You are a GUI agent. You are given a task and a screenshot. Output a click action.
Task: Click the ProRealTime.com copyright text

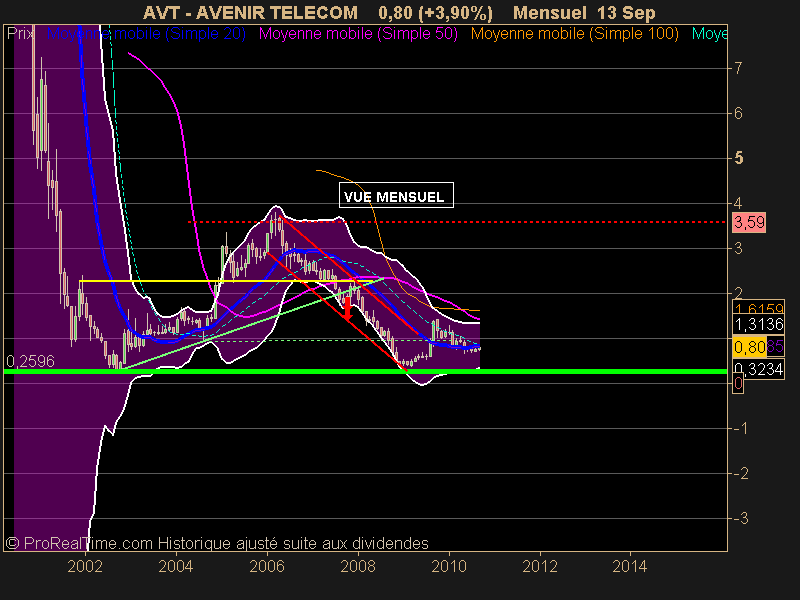(217, 543)
